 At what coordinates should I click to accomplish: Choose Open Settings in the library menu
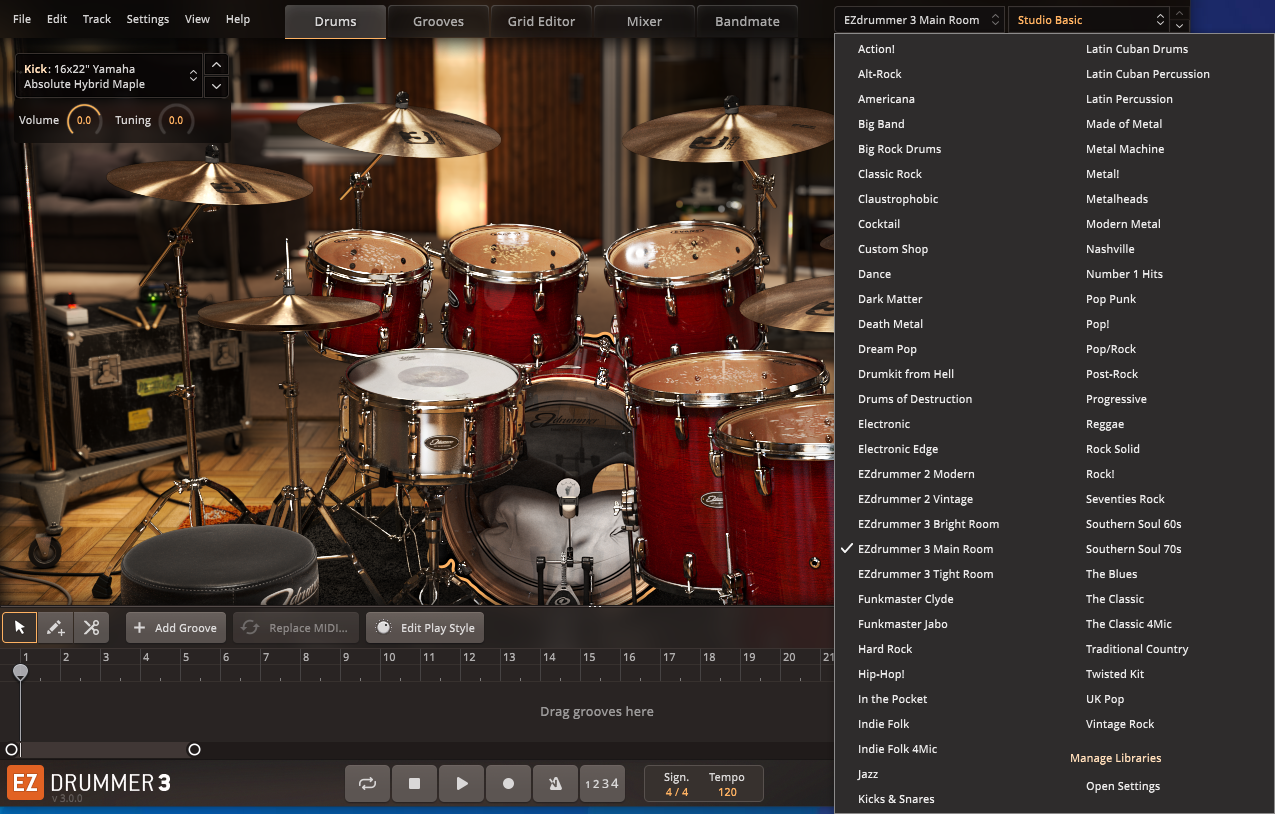pos(1123,786)
